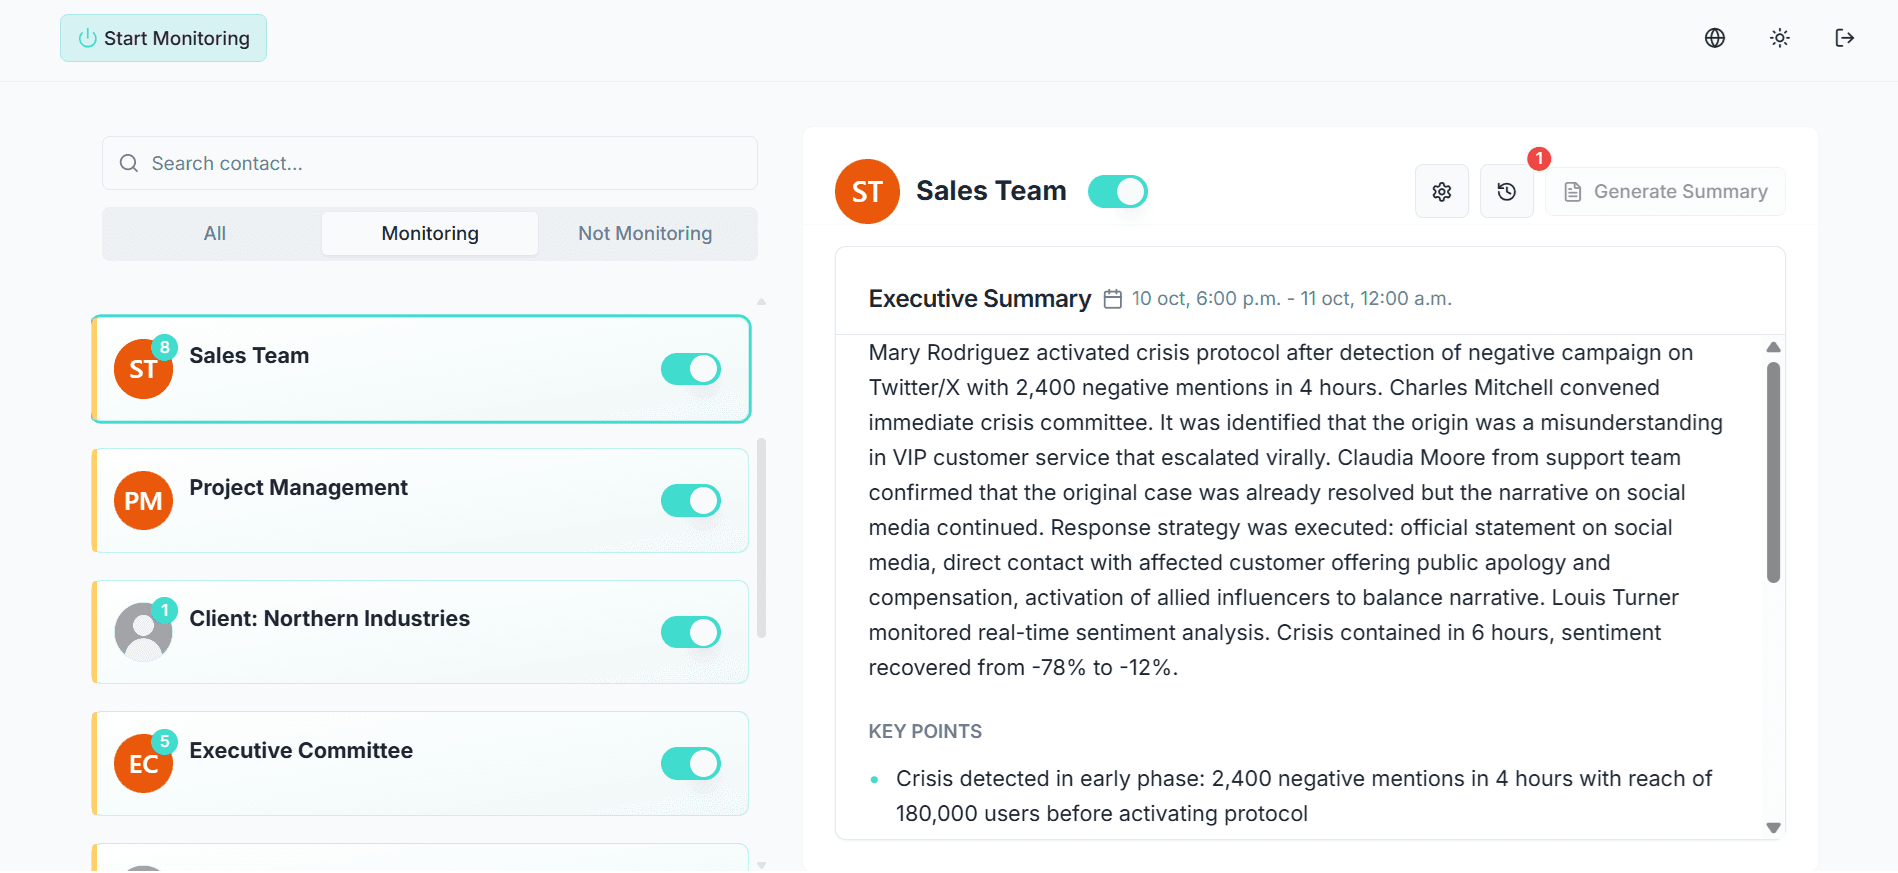The width and height of the screenshot is (1898, 873).
Task: Collapse the contact list scroll arrow up
Action: coord(761,301)
